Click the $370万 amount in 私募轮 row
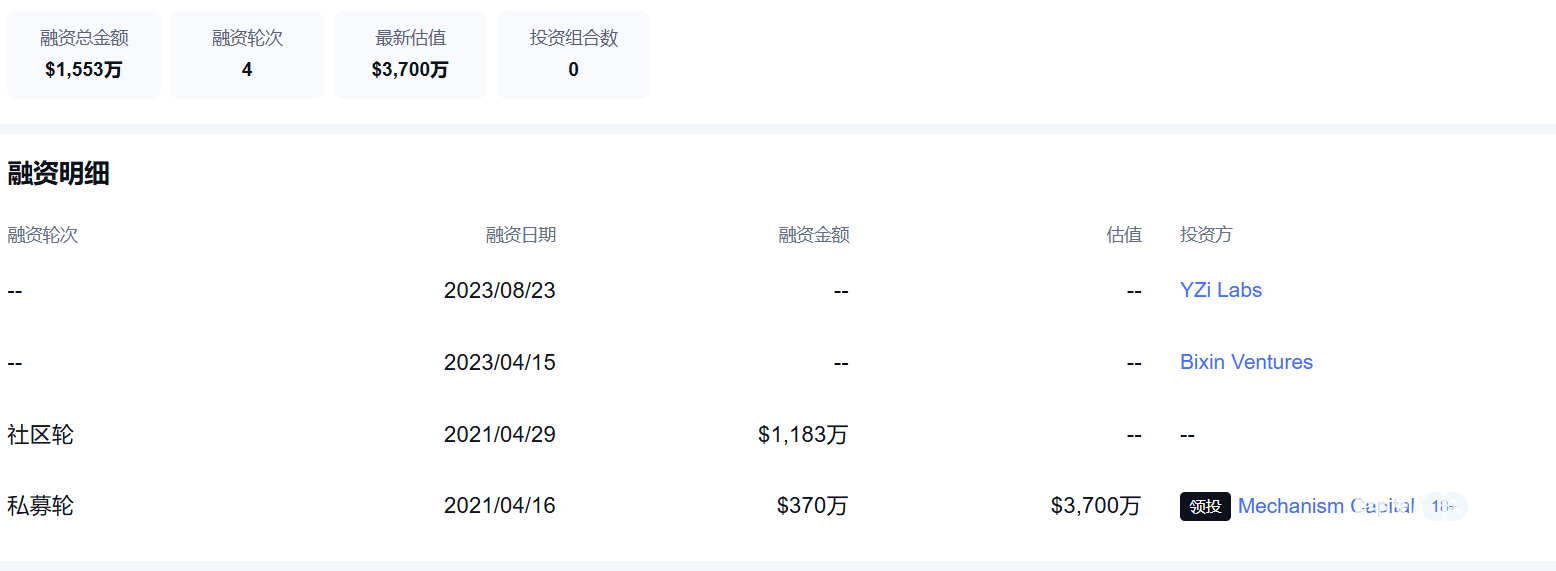This screenshot has width=1556, height=571. point(812,506)
